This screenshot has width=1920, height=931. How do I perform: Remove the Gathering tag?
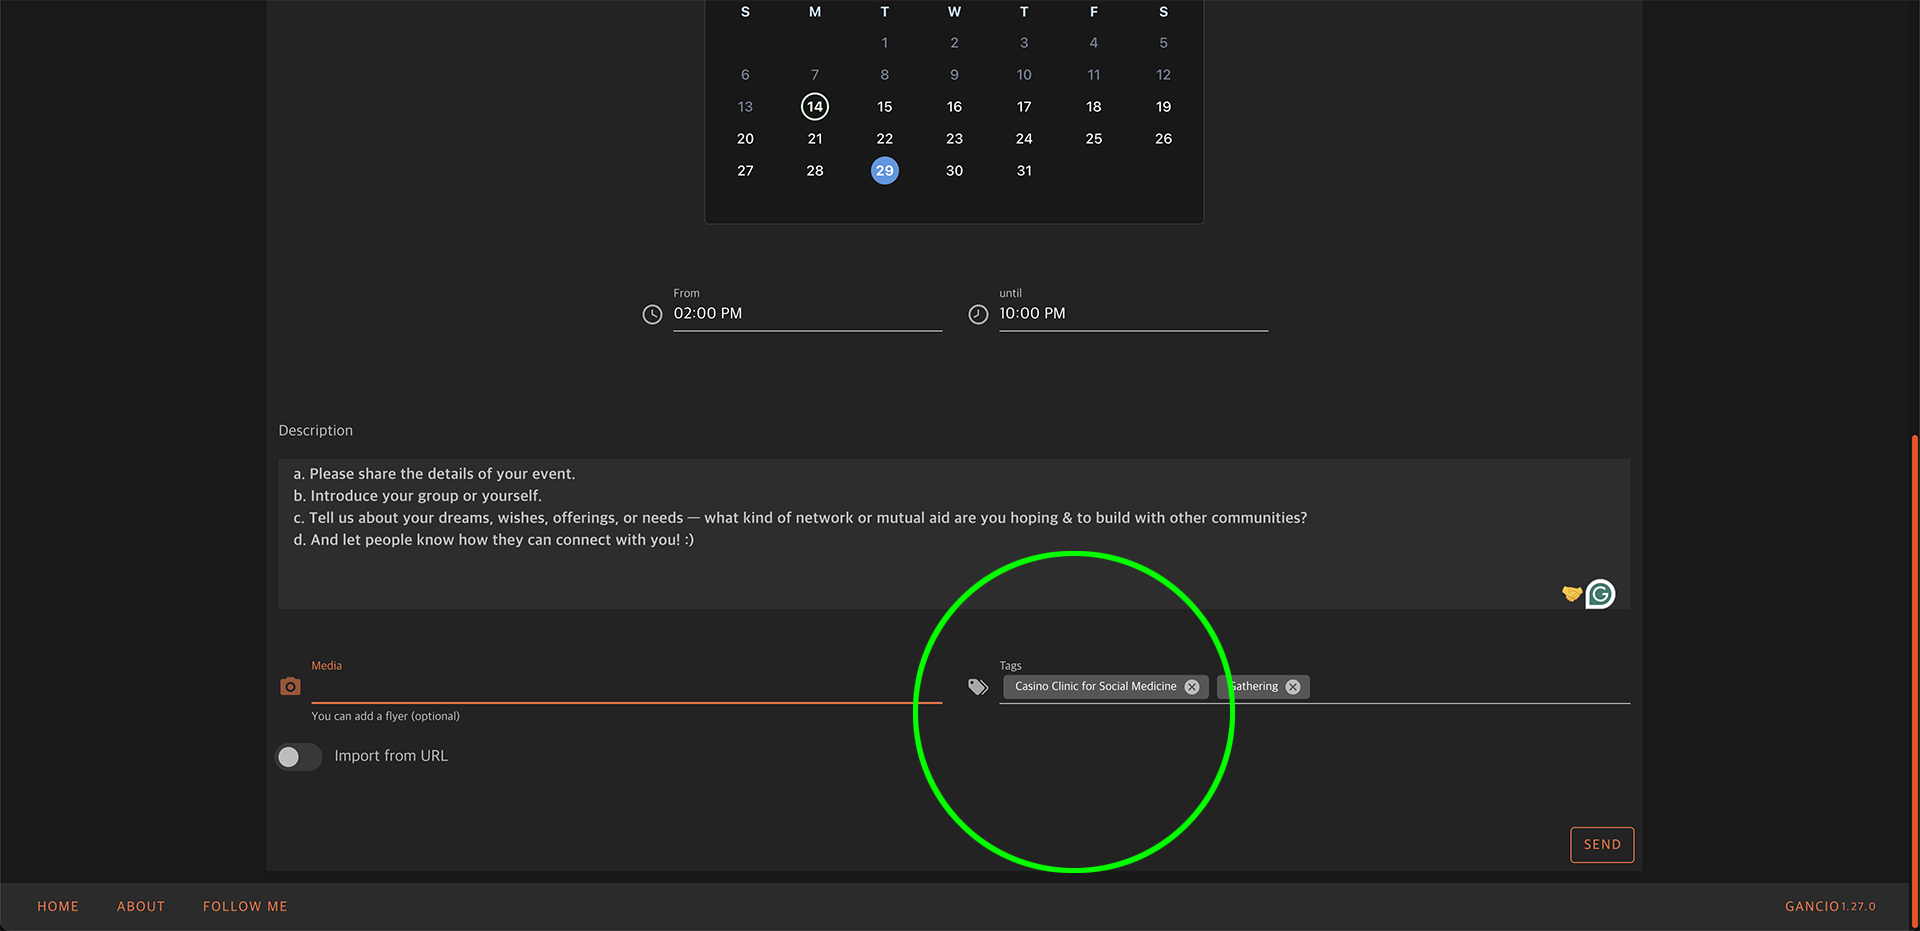1293,687
